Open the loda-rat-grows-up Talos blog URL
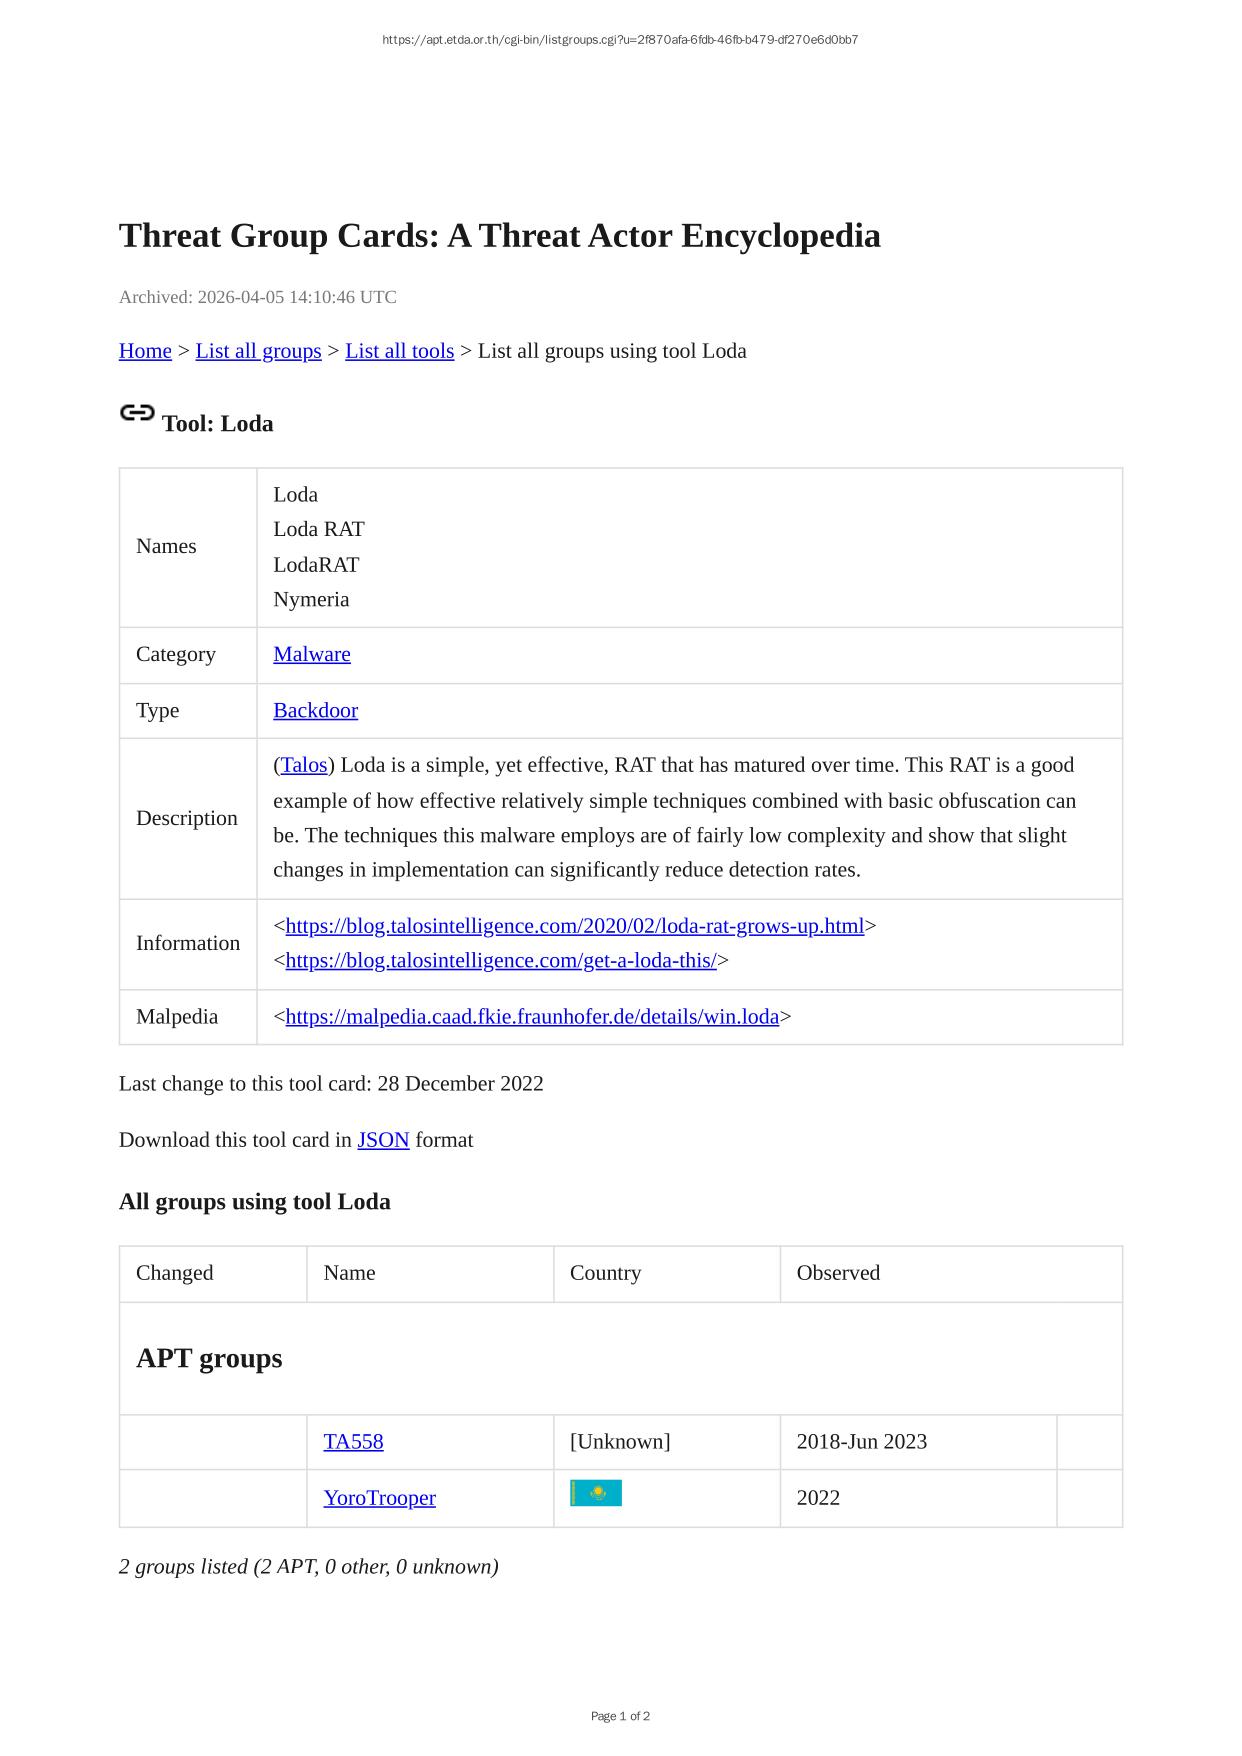 [574, 926]
